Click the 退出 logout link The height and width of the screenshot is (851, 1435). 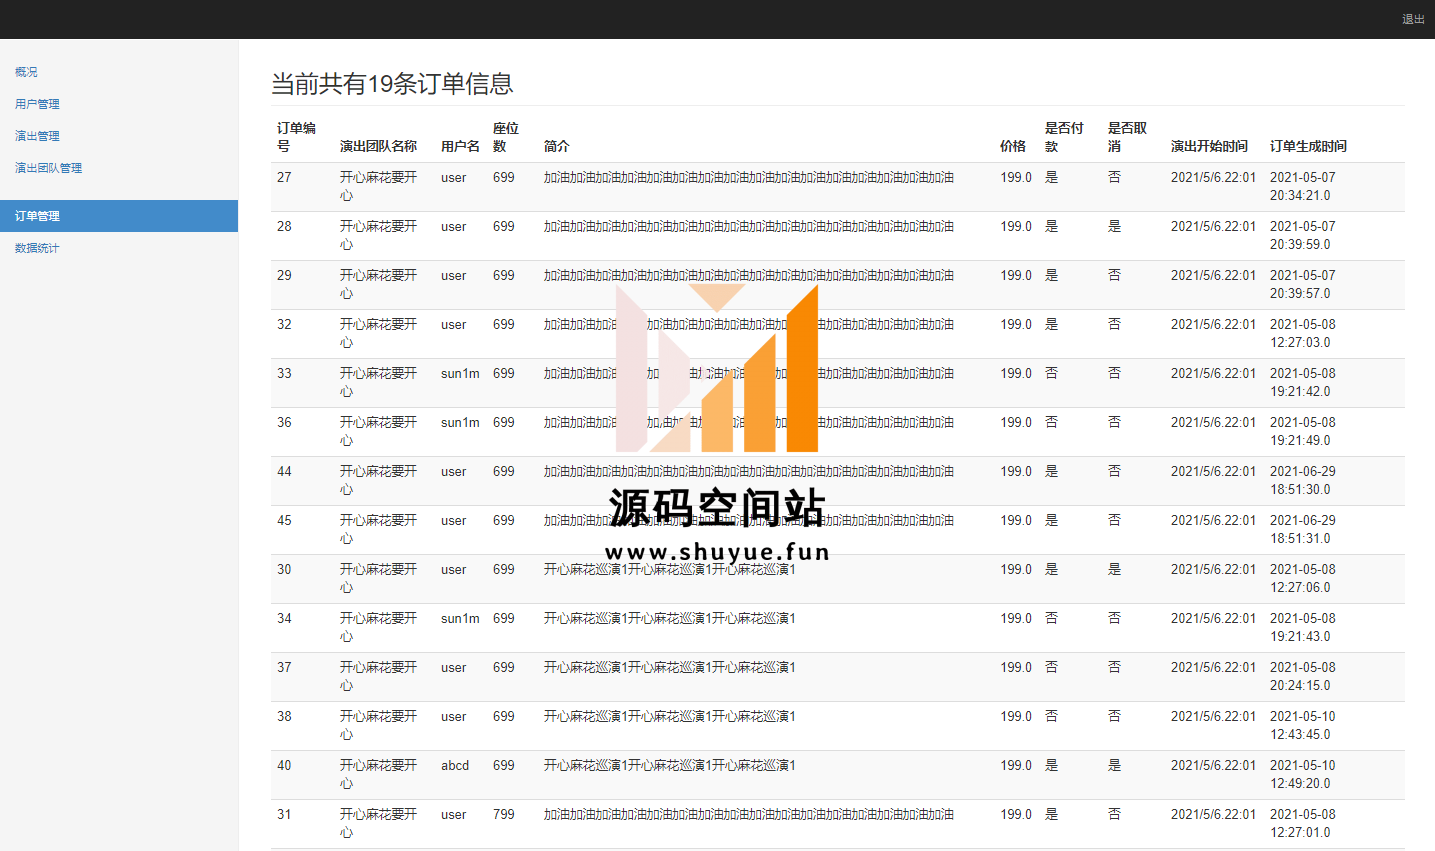click(x=1412, y=20)
